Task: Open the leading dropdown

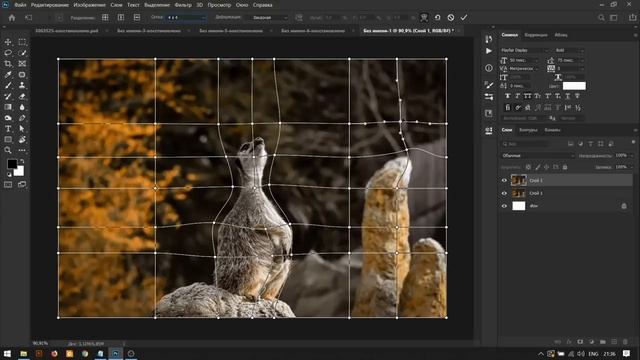Action: [x=570, y=60]
